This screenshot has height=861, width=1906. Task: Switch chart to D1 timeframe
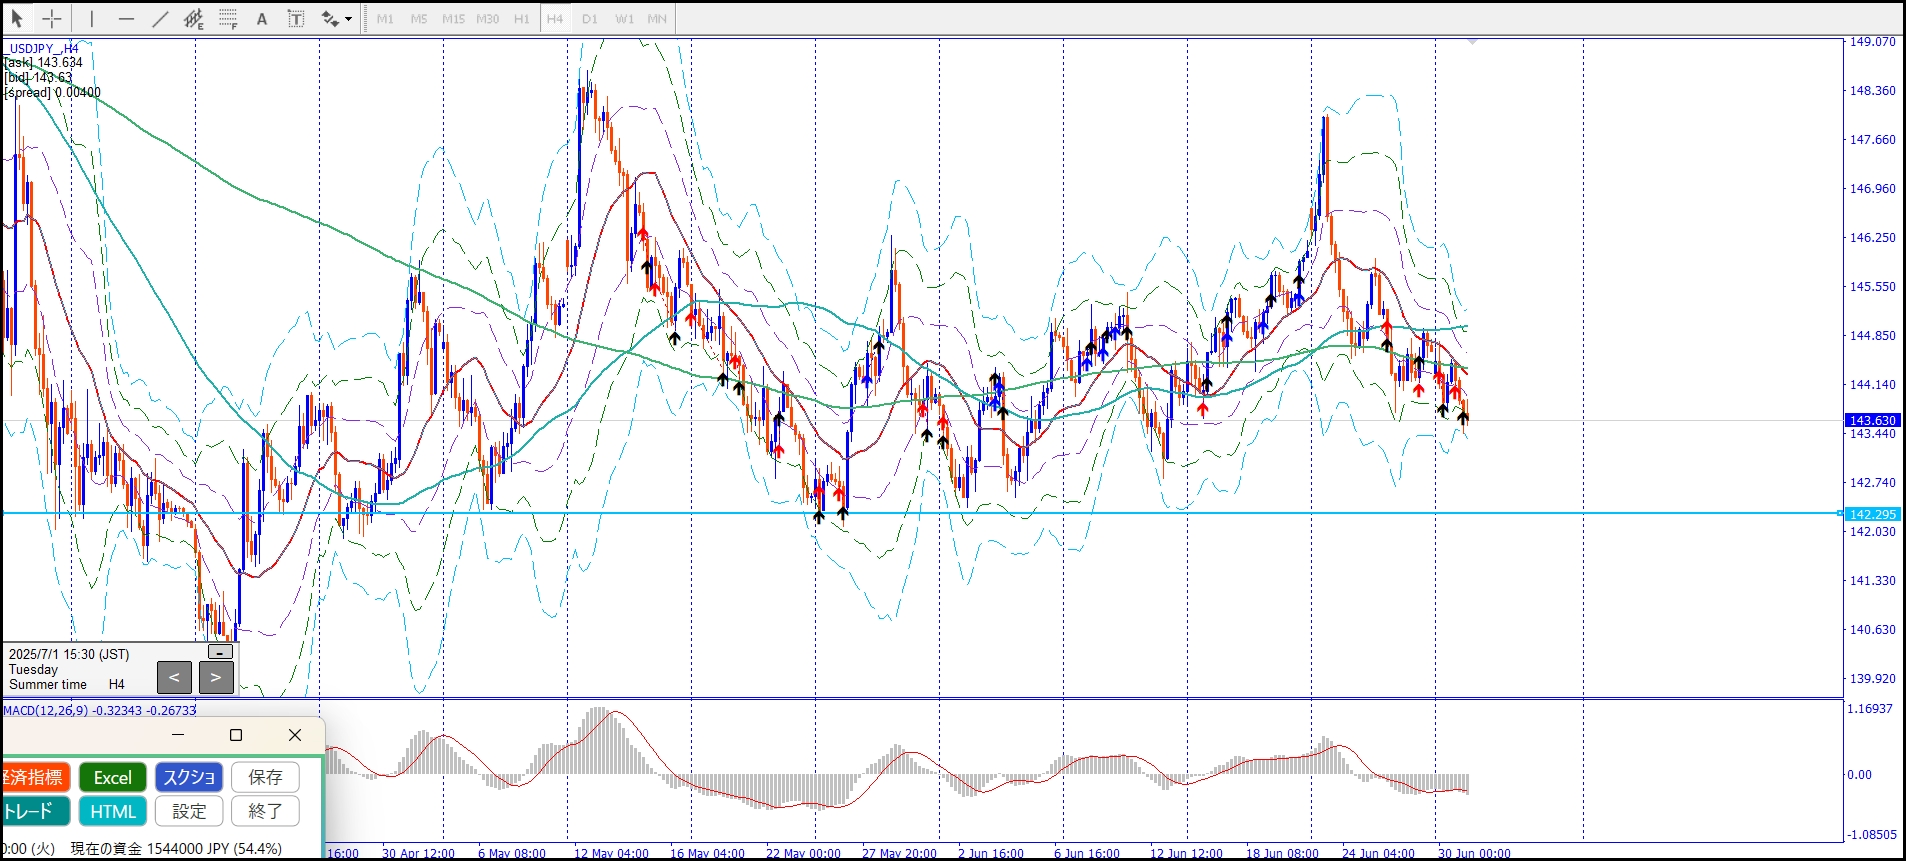point(589,19)
